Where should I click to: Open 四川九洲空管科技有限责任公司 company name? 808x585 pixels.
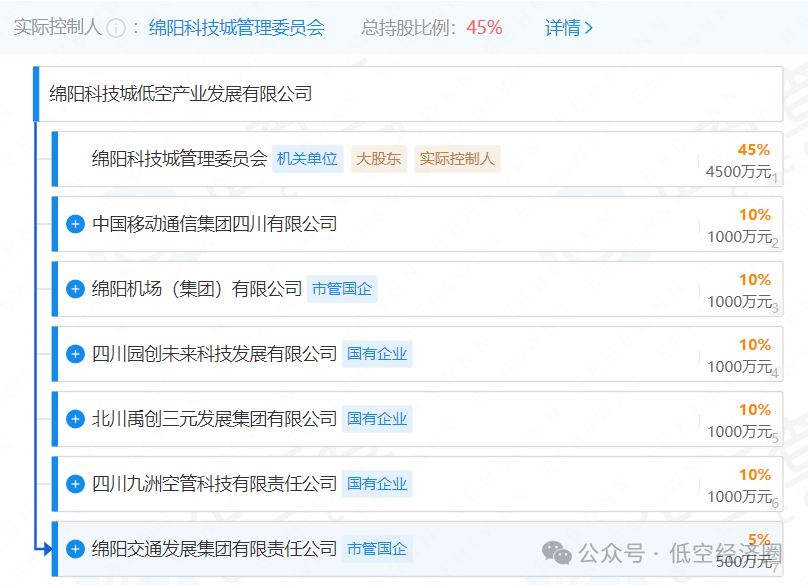point(214,484)
